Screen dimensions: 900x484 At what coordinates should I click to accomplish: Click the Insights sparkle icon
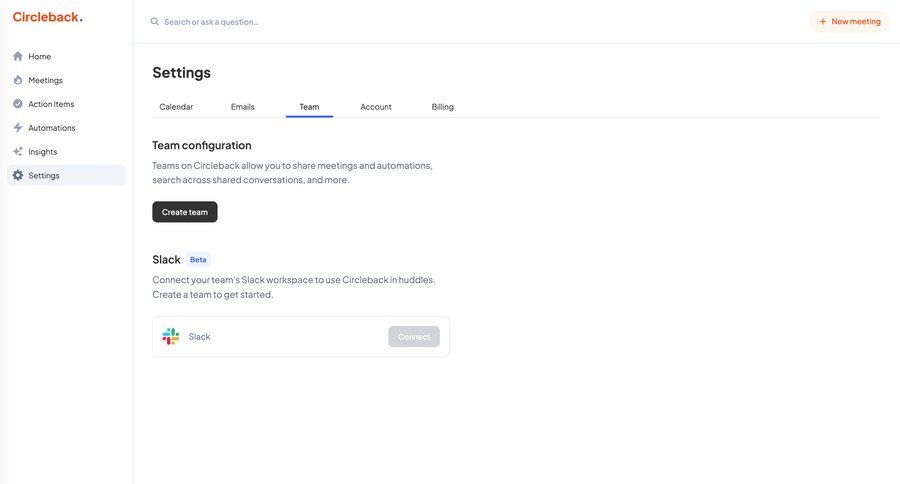coord(17,152)
